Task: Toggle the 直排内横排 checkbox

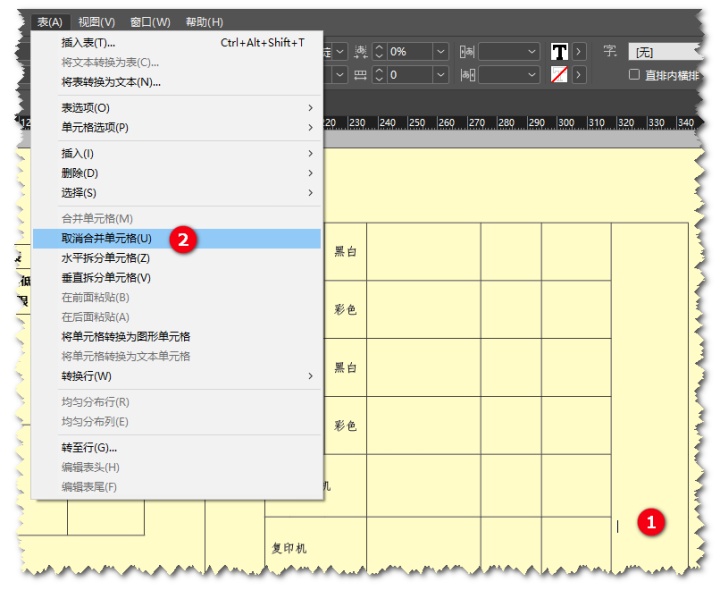Action: (634, 74)
